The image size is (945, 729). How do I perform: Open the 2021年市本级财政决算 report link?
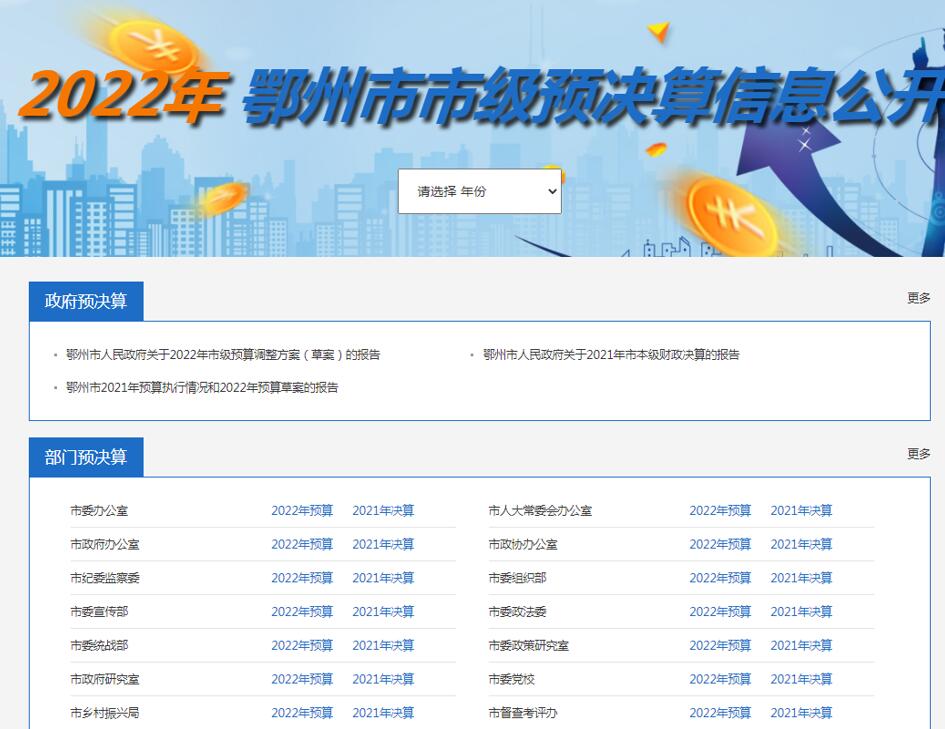click(611, 355)
